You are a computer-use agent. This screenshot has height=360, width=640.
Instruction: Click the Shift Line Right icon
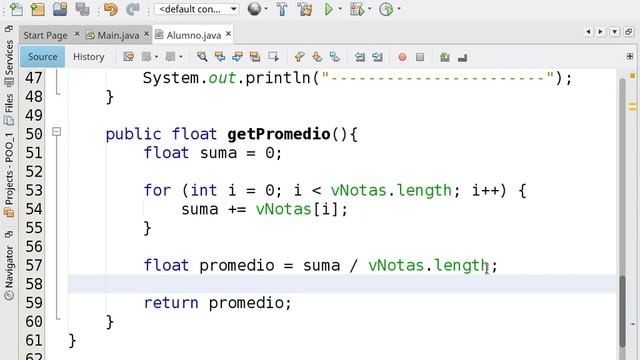coord(378,57)
